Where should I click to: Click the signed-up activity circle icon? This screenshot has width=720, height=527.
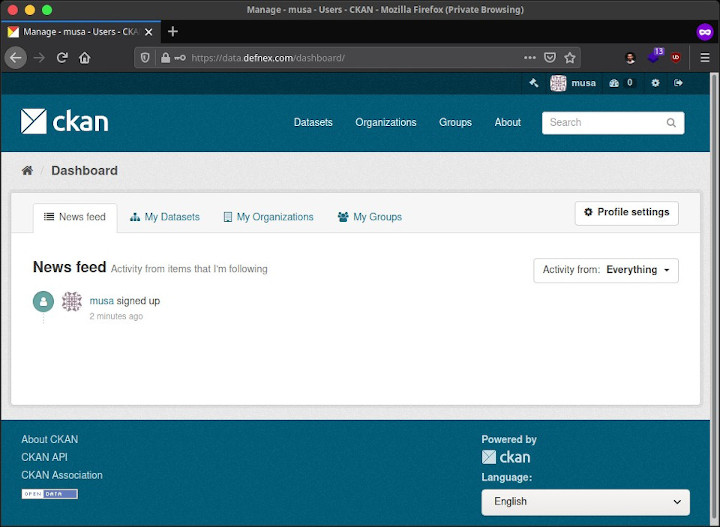(x=43, y=302)
